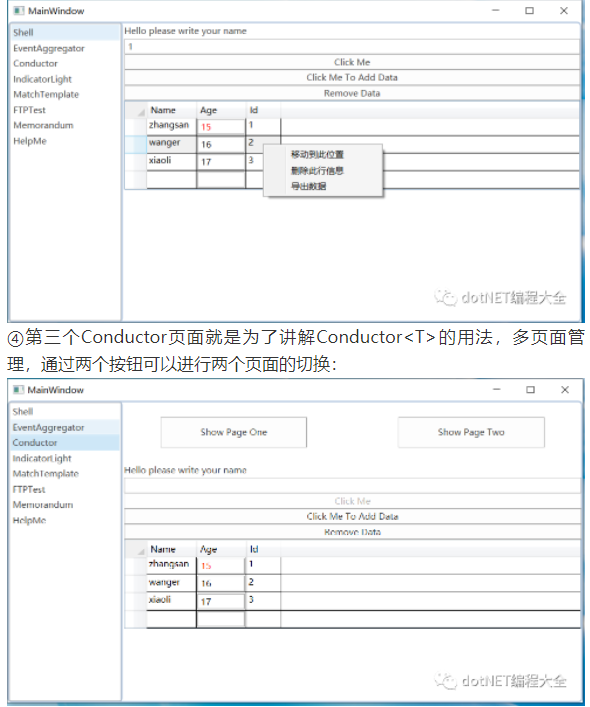The height and width of the screenshot is (707, 590).
Task: Sort by Name column header in top window
Action: (171, 110)
